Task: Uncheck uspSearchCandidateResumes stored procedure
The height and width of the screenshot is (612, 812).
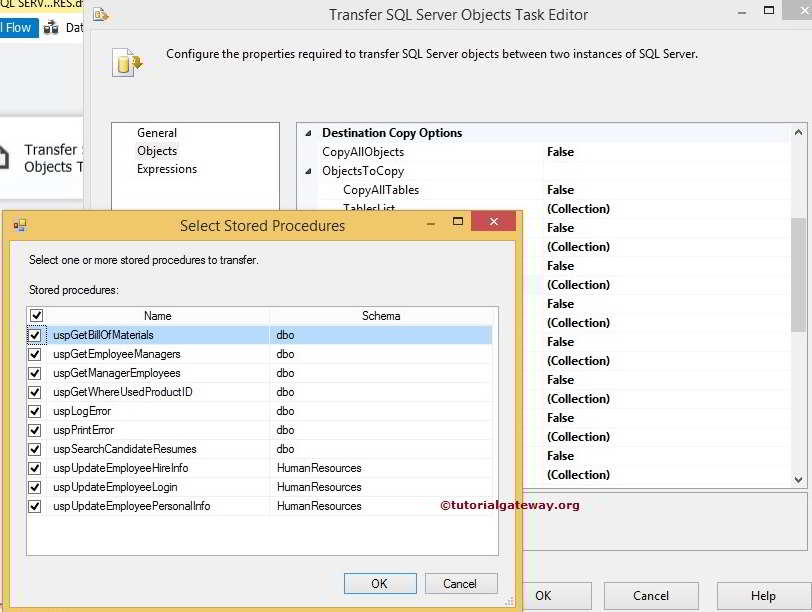Action: pyautogui.click(x=35, y=449)
